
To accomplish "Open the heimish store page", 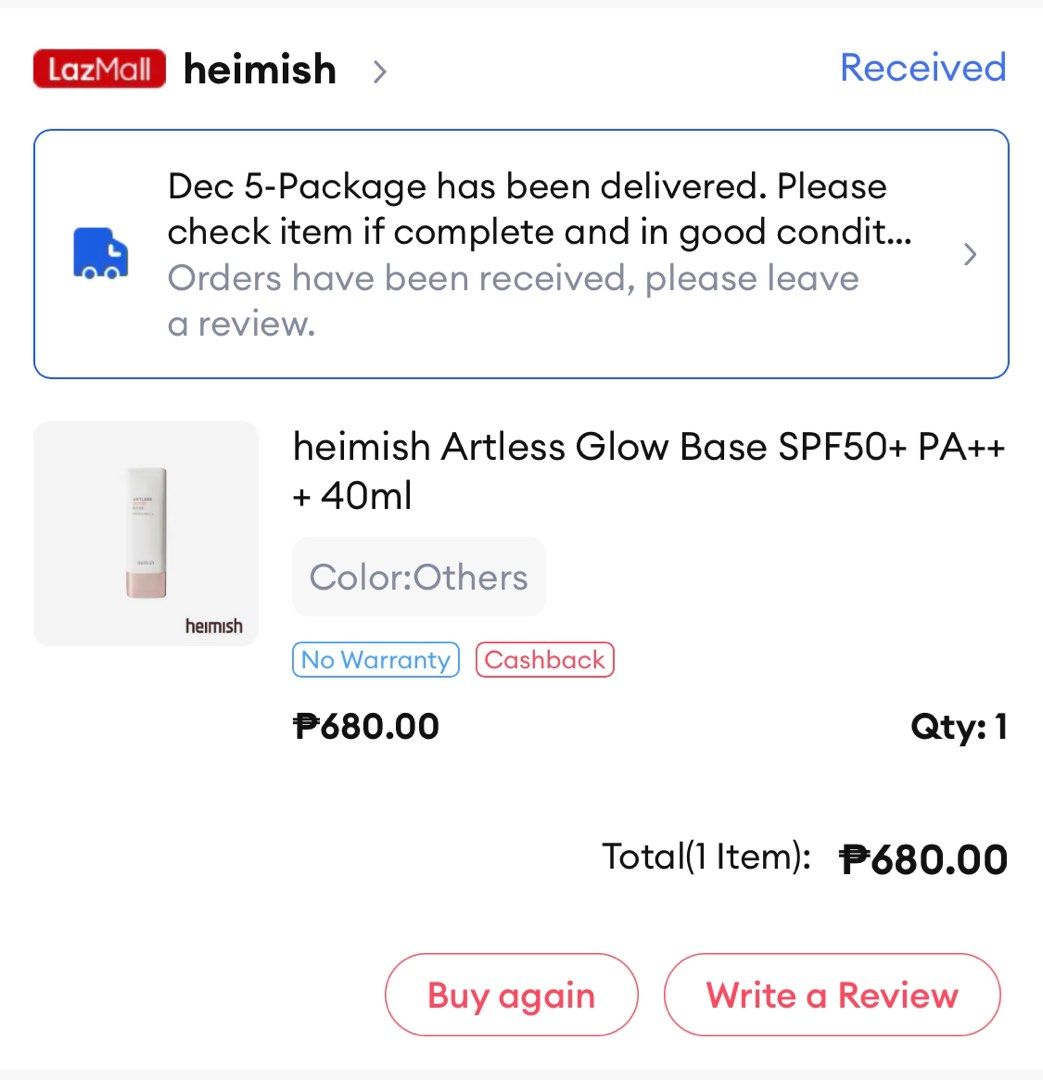I will coord(258,69).
